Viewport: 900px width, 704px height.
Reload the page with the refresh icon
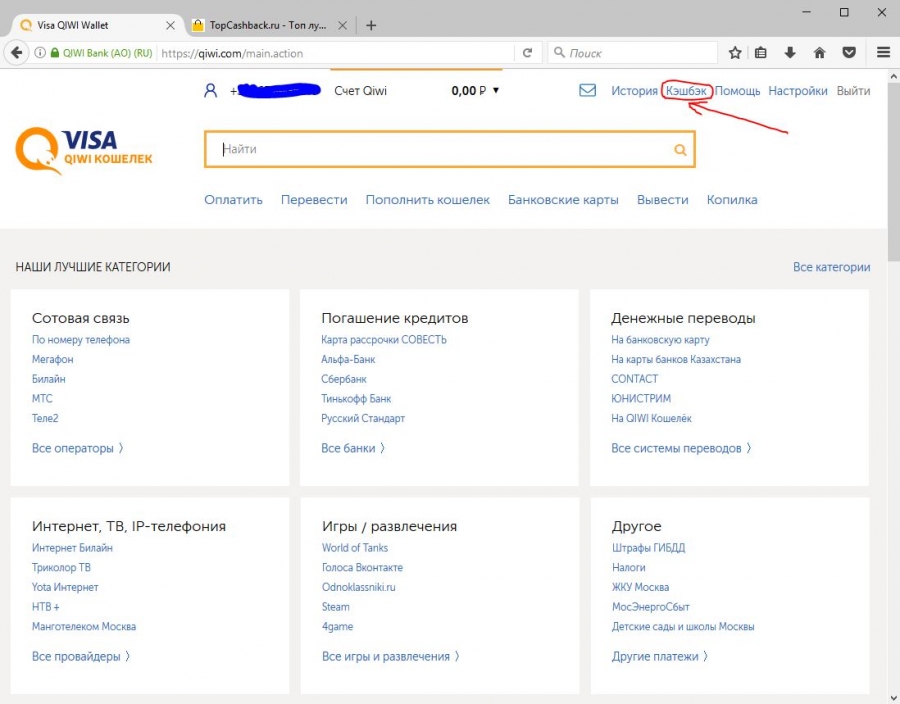point(527,53)
